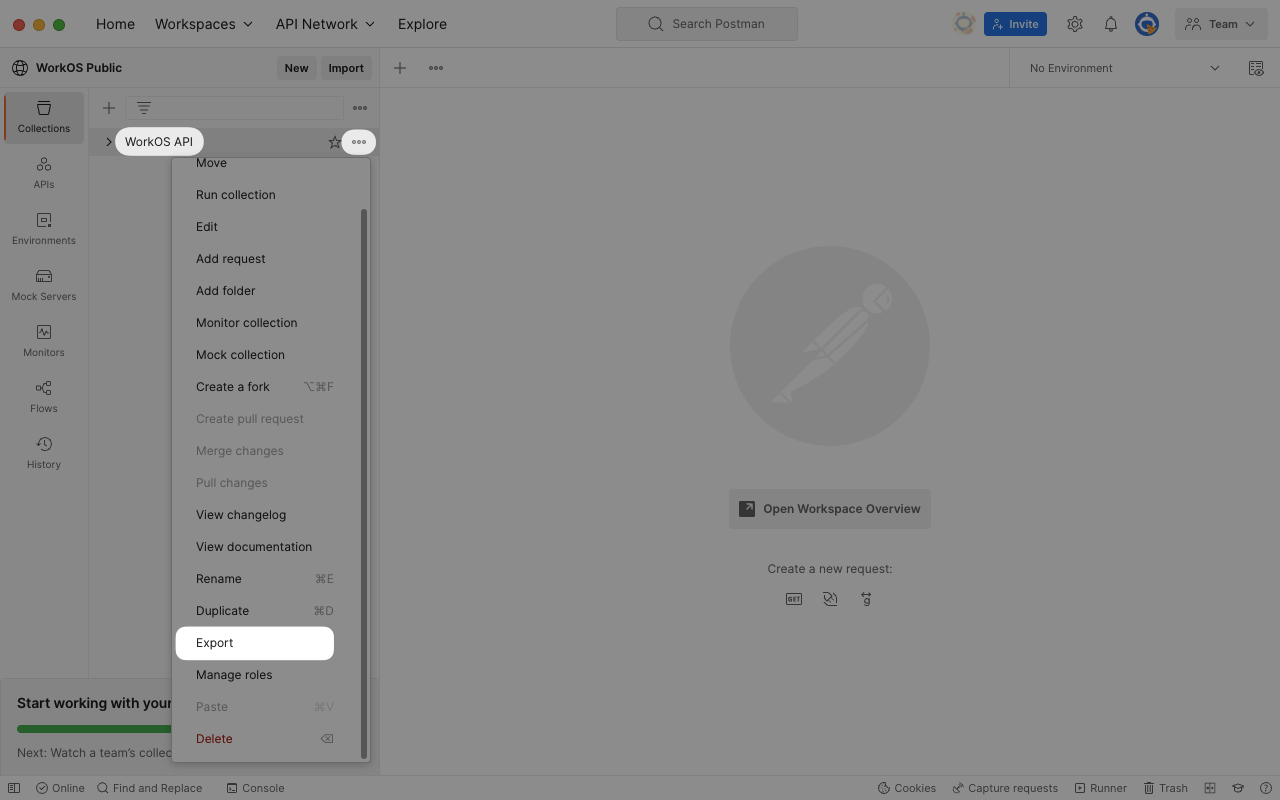Image resolution: width=1280 pixels, height=800 pixels.
Task: Open the Collections sidebar tab
Action: tap(44, 117)
